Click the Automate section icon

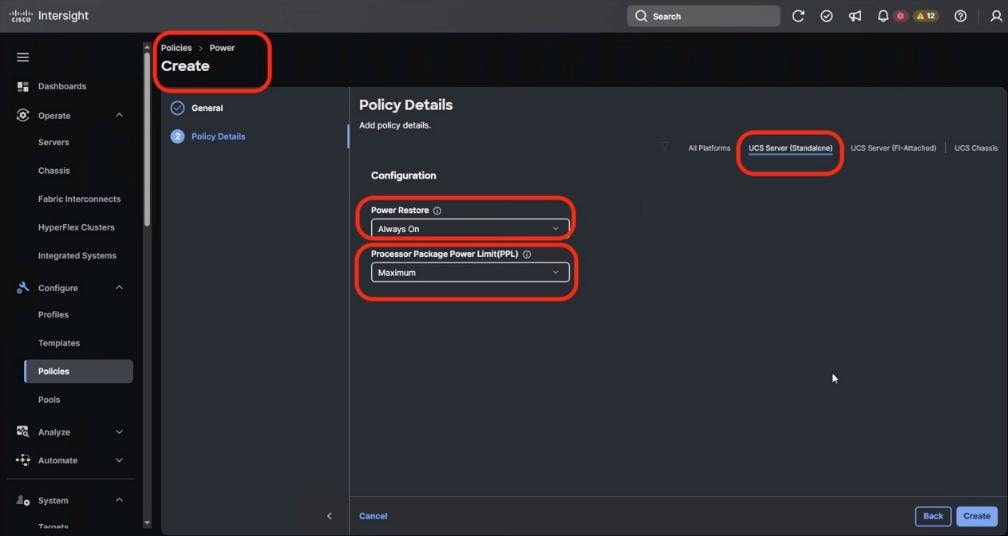point(23,460)
